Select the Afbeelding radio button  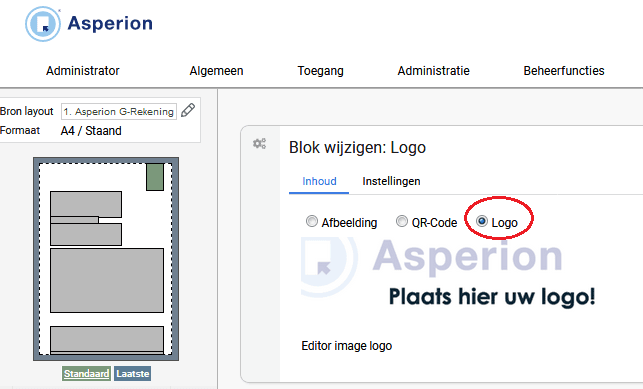tap(312, 221)
